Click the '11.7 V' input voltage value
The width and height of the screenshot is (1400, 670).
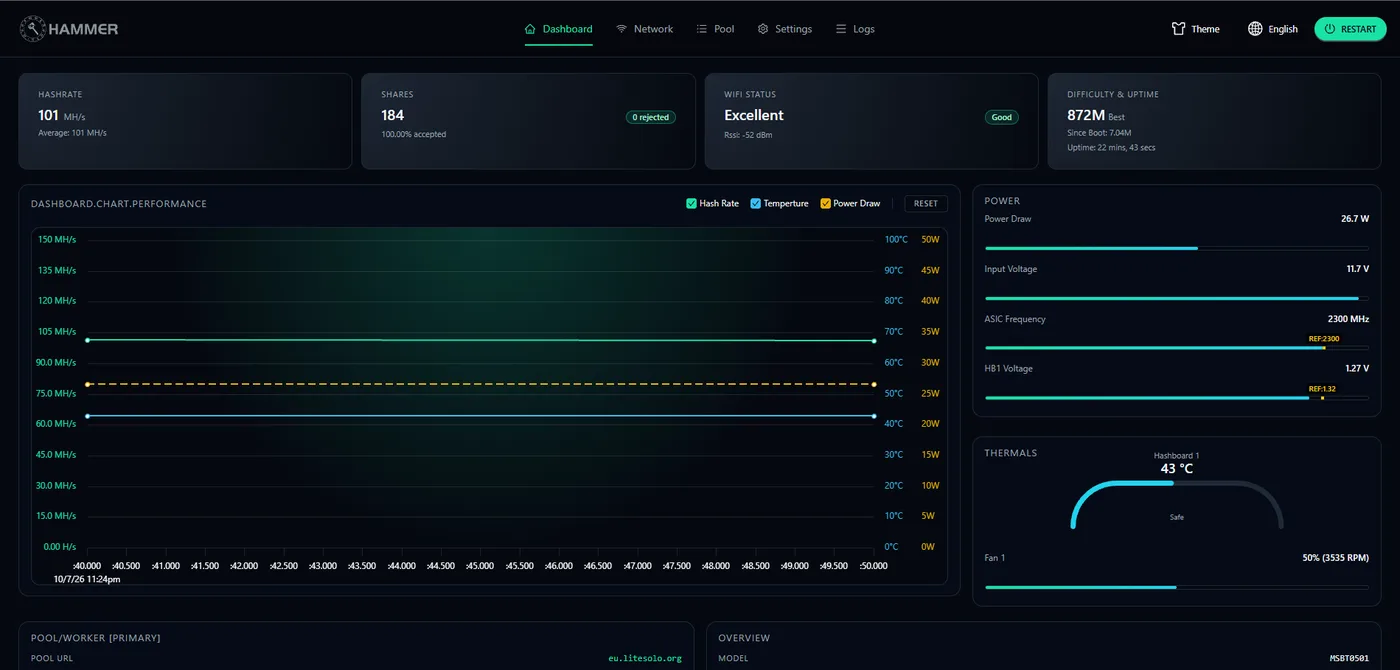[x=1357, y=268]
